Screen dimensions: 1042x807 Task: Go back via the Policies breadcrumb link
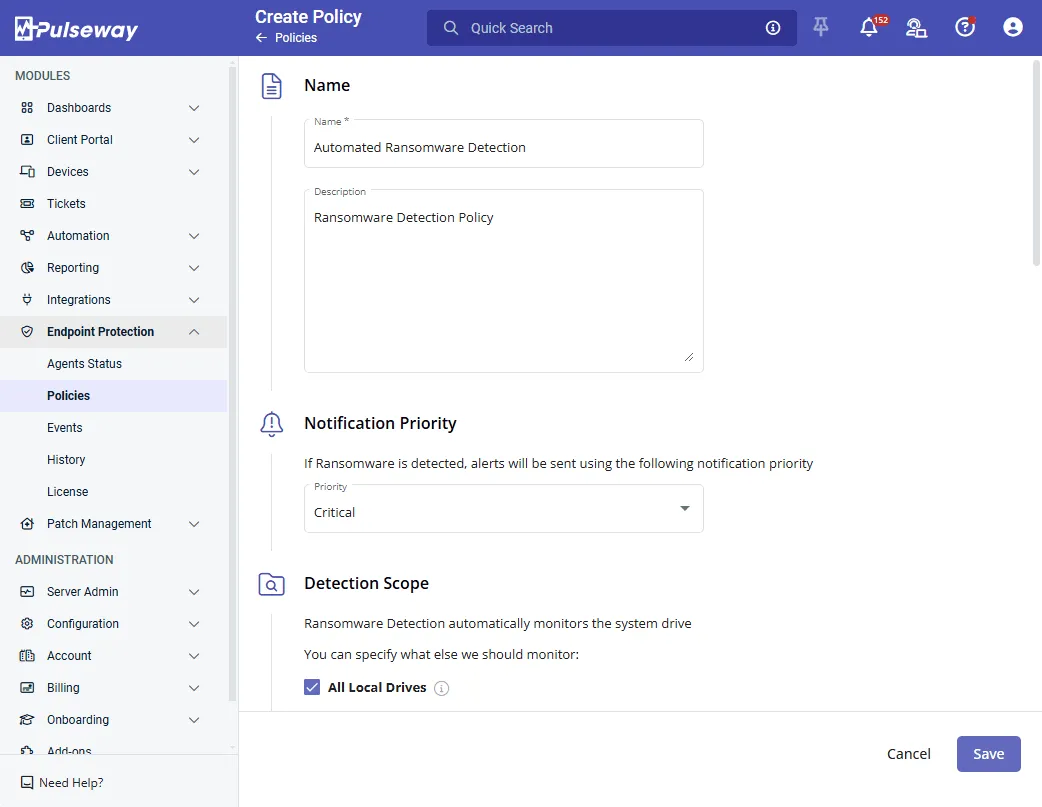click(295, 38)
